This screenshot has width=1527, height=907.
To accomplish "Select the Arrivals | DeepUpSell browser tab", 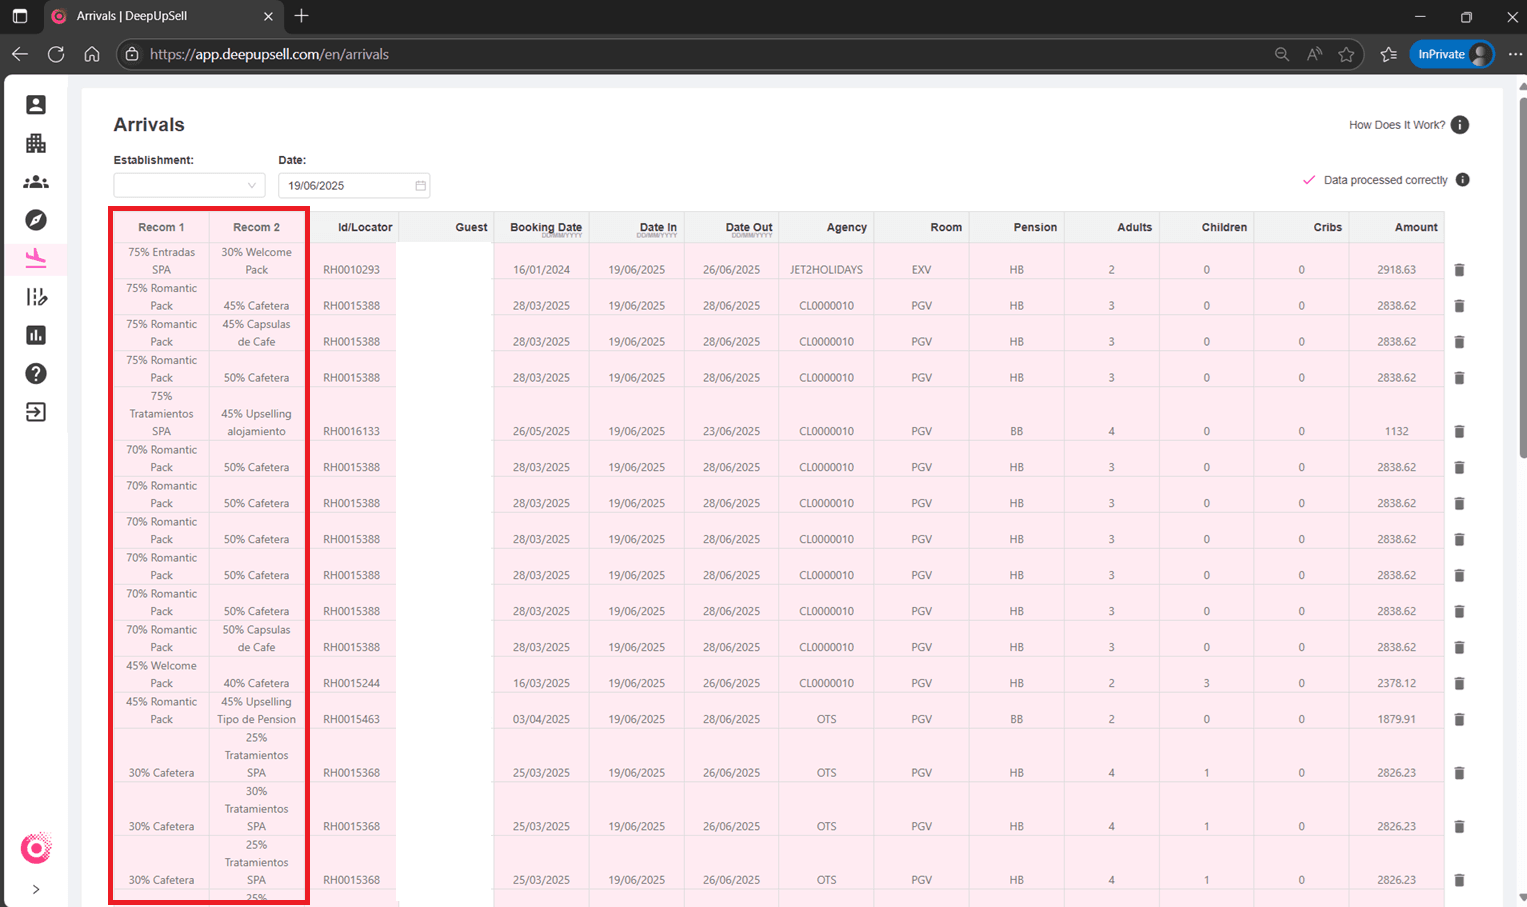I will pyautogui.click(x=160, y=16).
